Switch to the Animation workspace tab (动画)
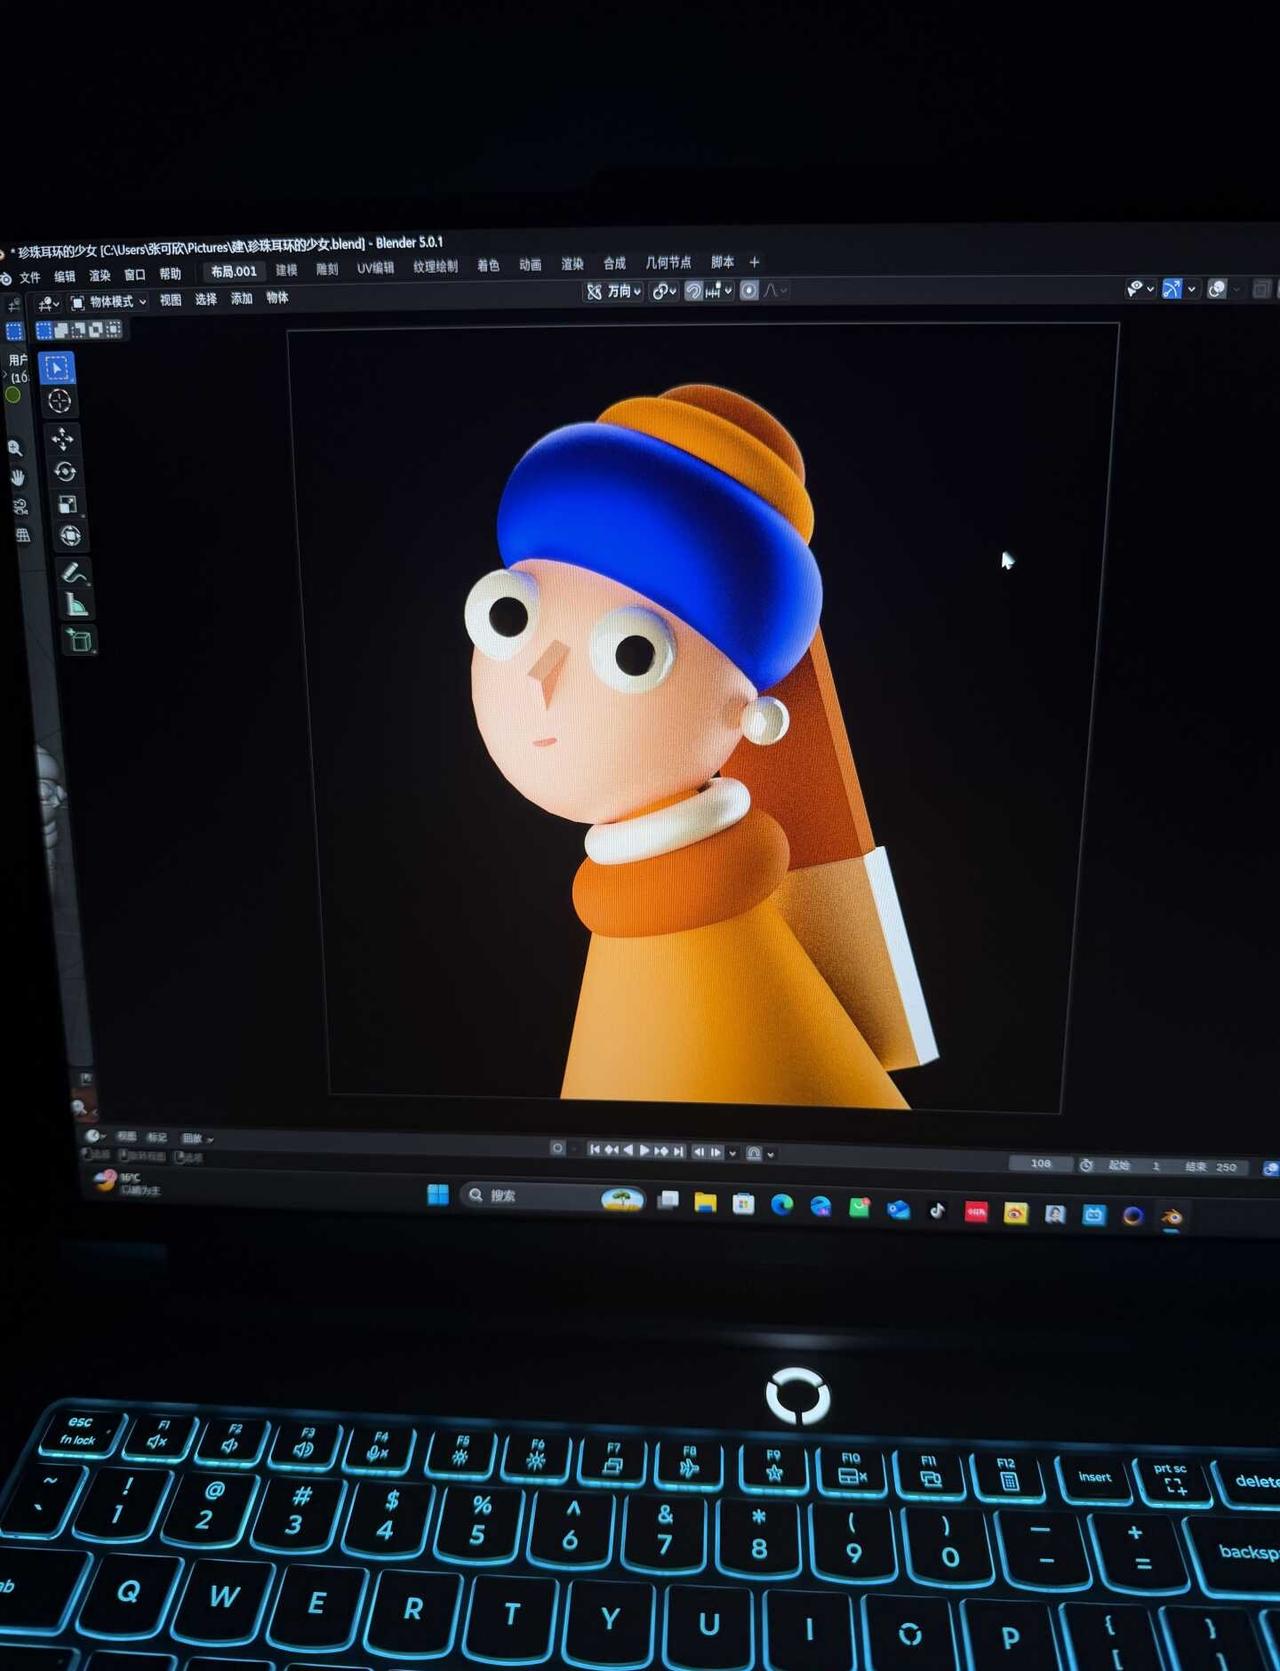Image resolution: width=1280 pixels, height=1671 pixels. tap(530, 265)
